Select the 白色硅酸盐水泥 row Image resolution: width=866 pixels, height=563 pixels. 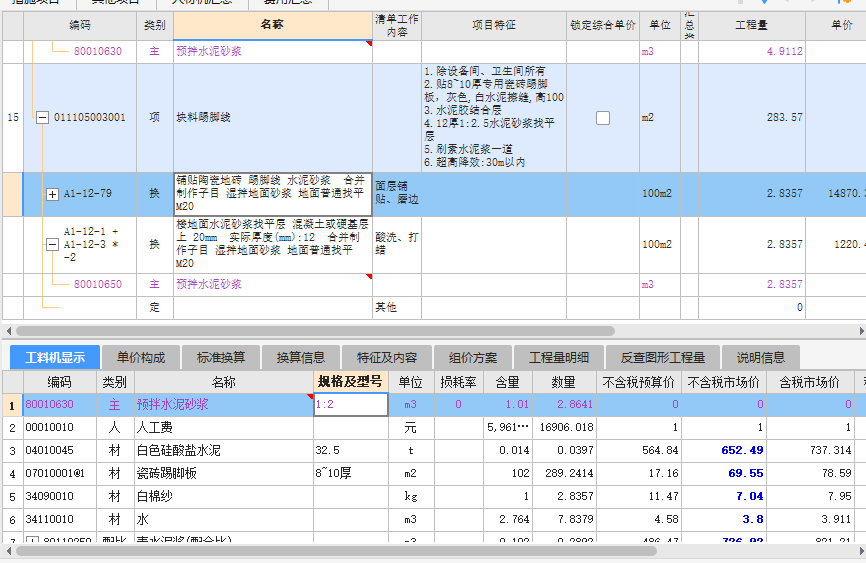(223, 450)
